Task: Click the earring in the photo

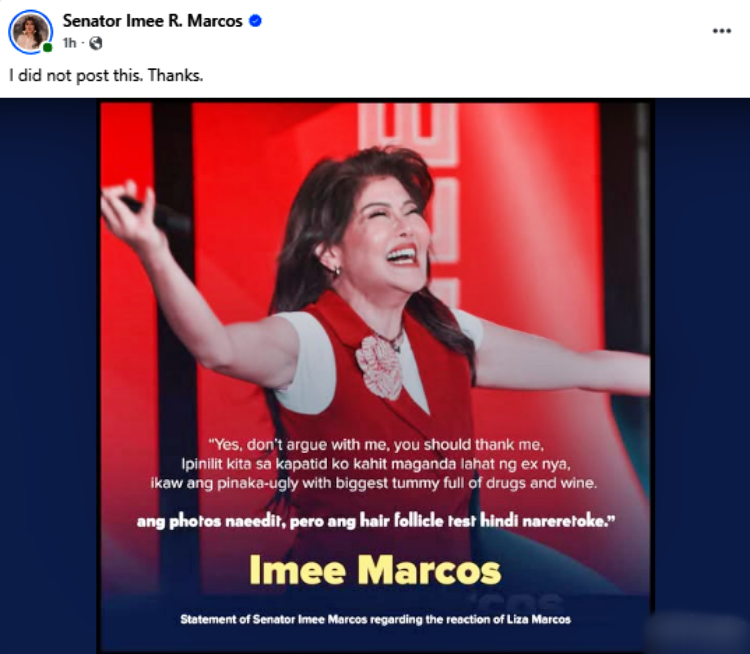Action: (337, 271)
